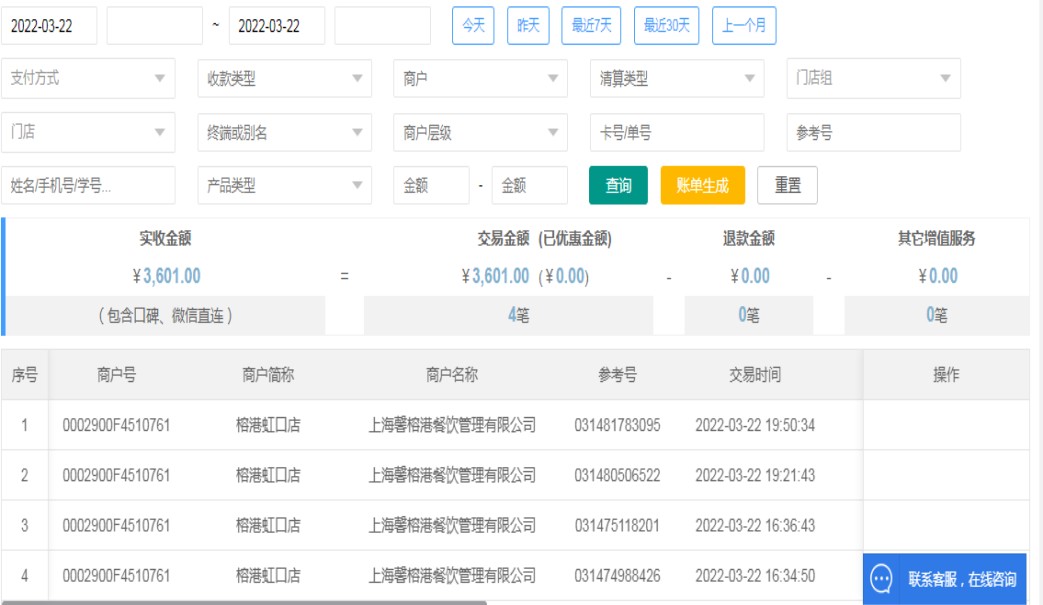Click the 交易时间 column header

coord(754,375)
